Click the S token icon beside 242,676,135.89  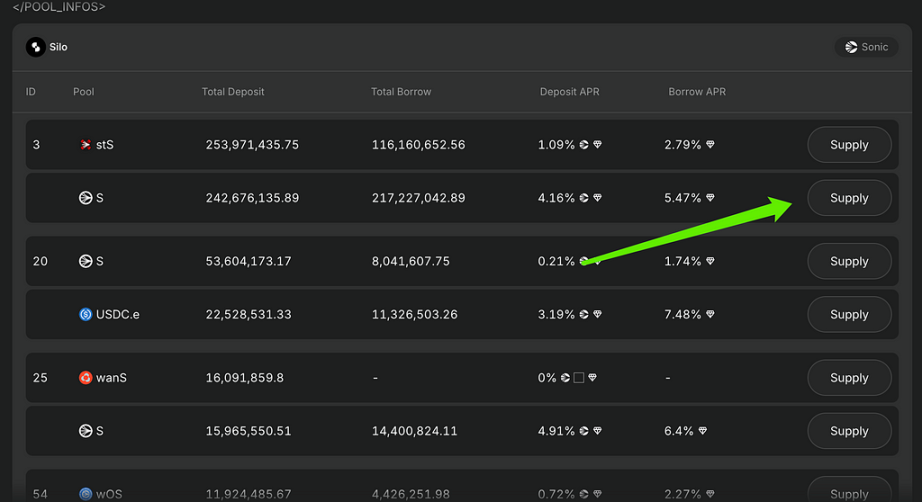[85, 198]
